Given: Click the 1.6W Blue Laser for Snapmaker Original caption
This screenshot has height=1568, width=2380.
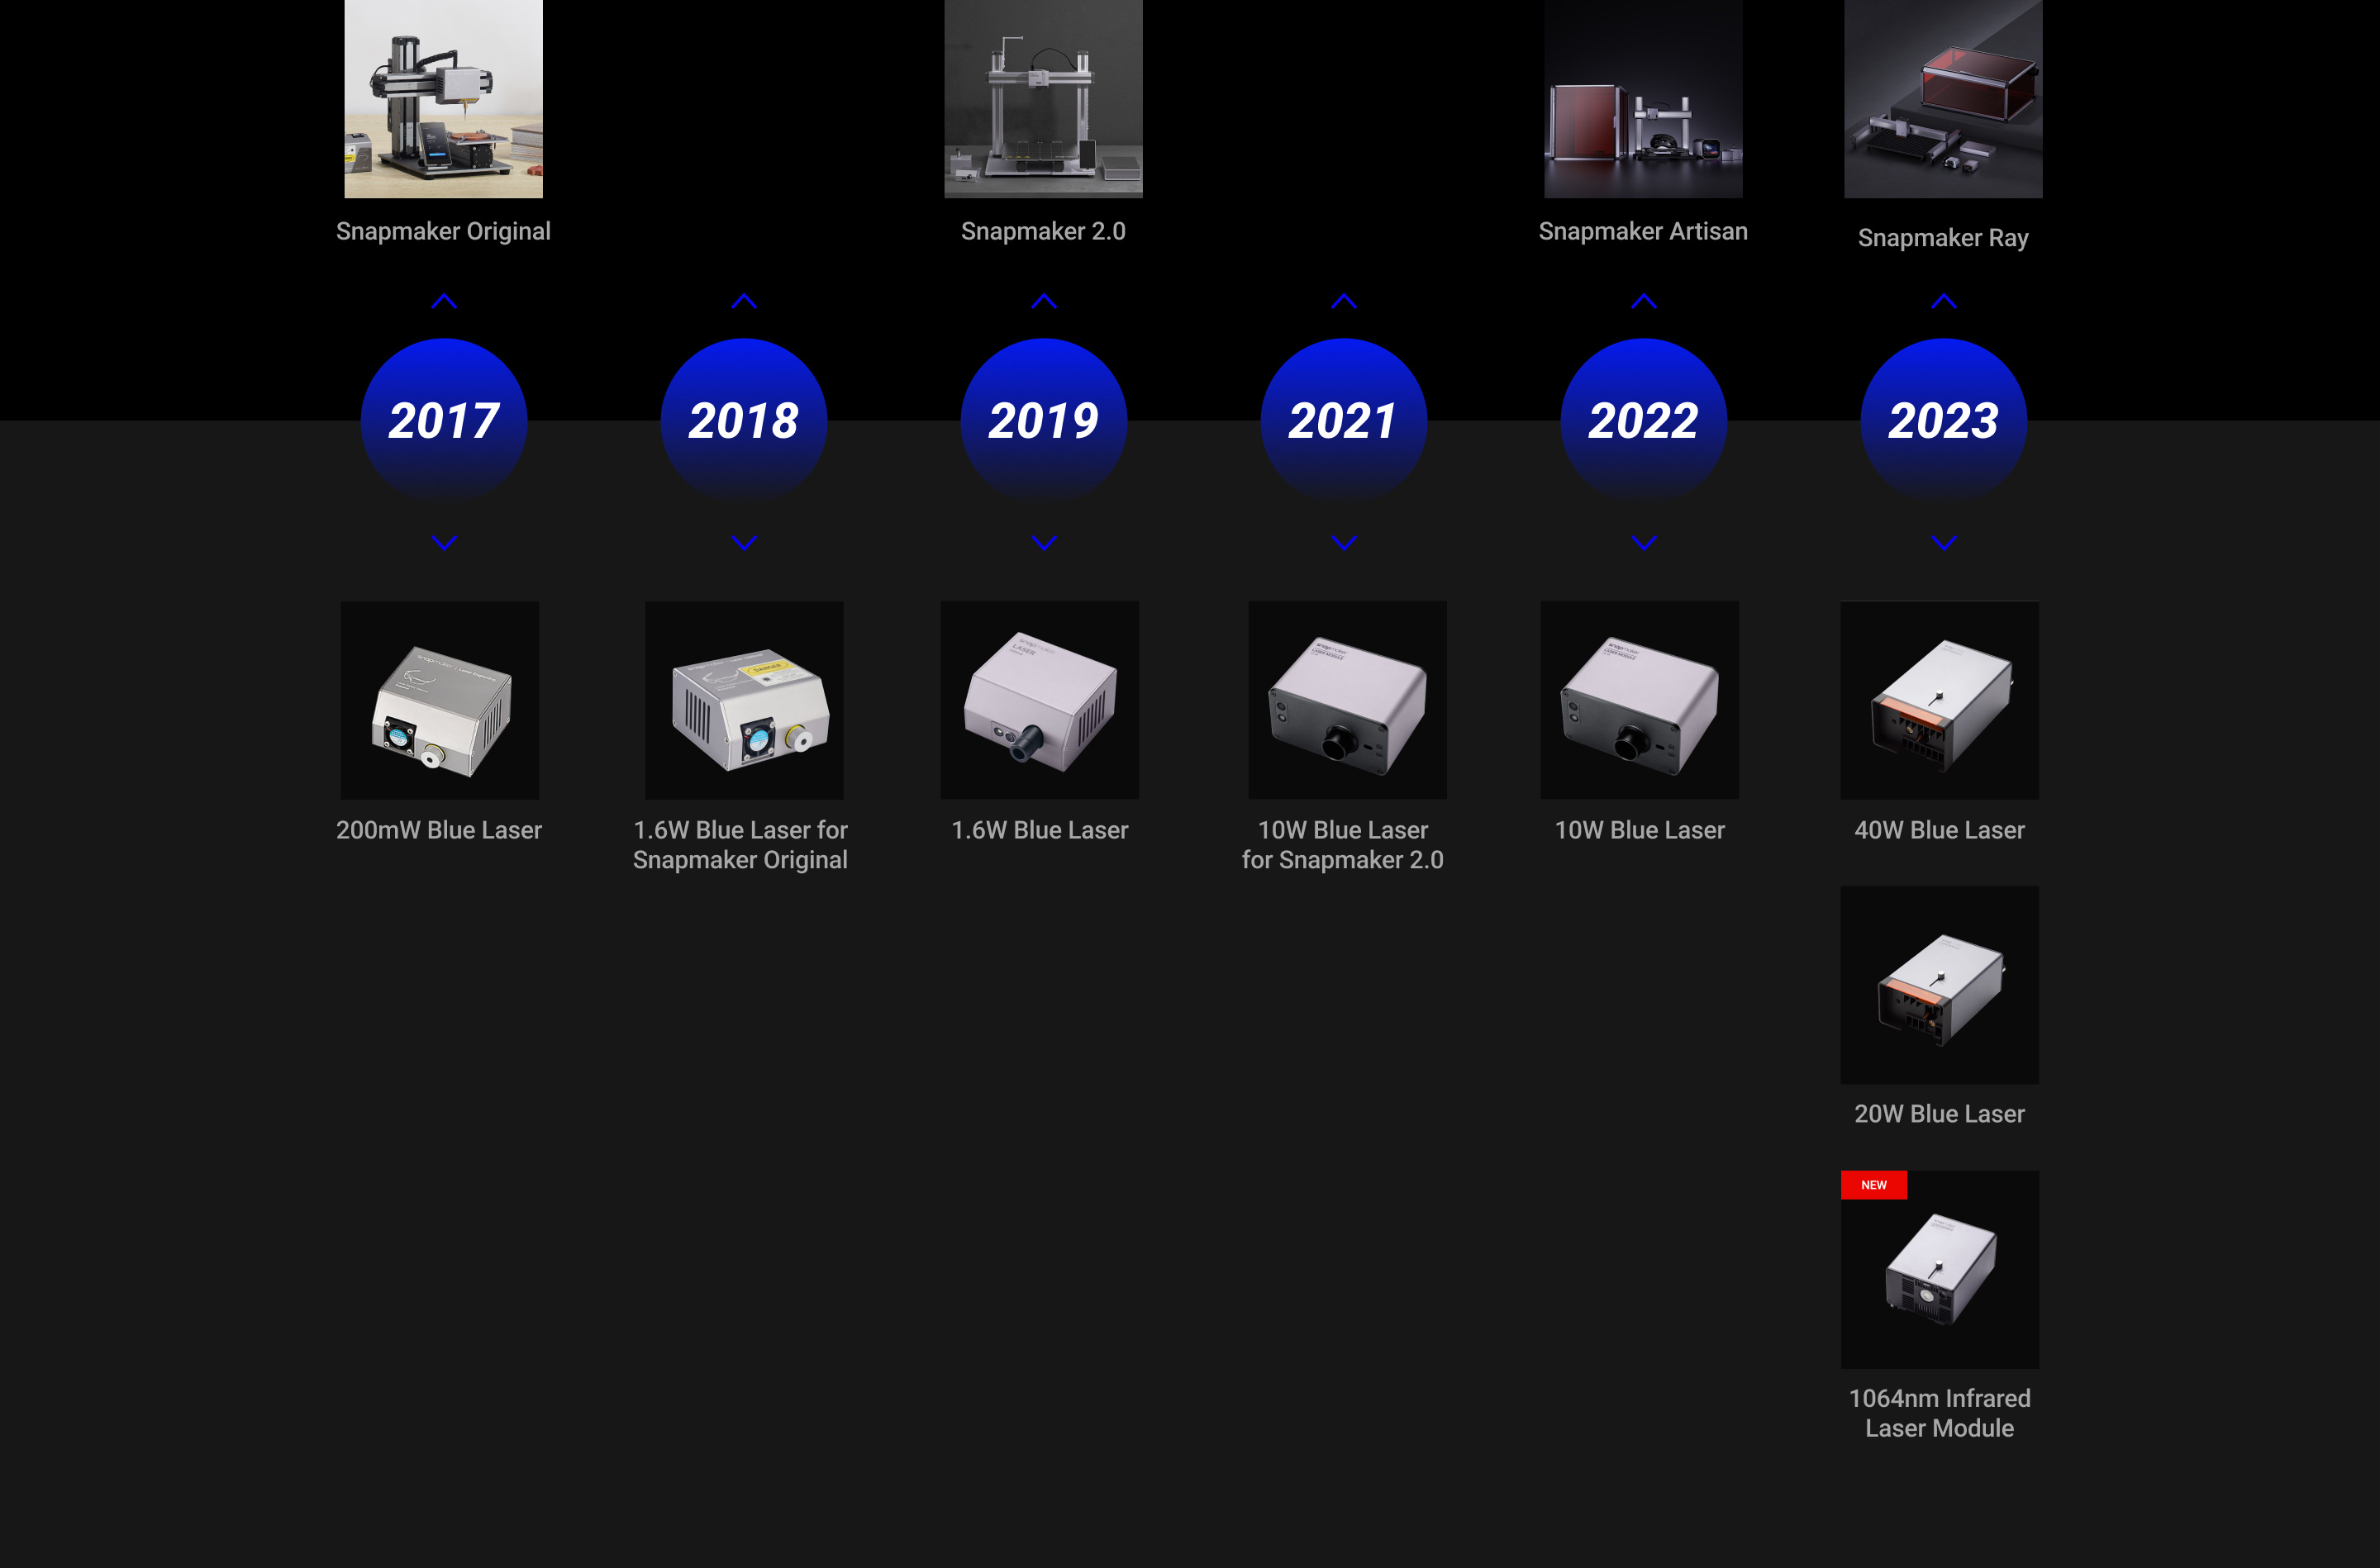Looking at the screenshot, I should point(740,845).
